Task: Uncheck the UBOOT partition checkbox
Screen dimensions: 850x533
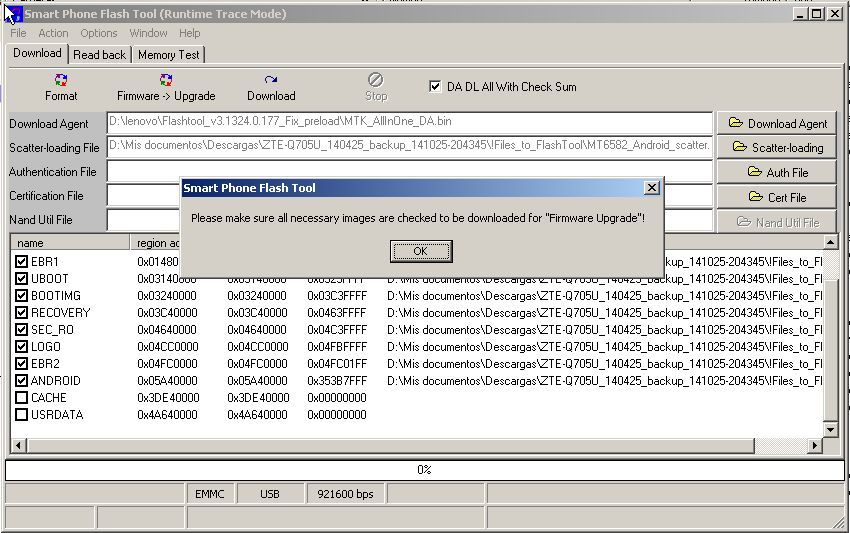Action: point(21,279)
